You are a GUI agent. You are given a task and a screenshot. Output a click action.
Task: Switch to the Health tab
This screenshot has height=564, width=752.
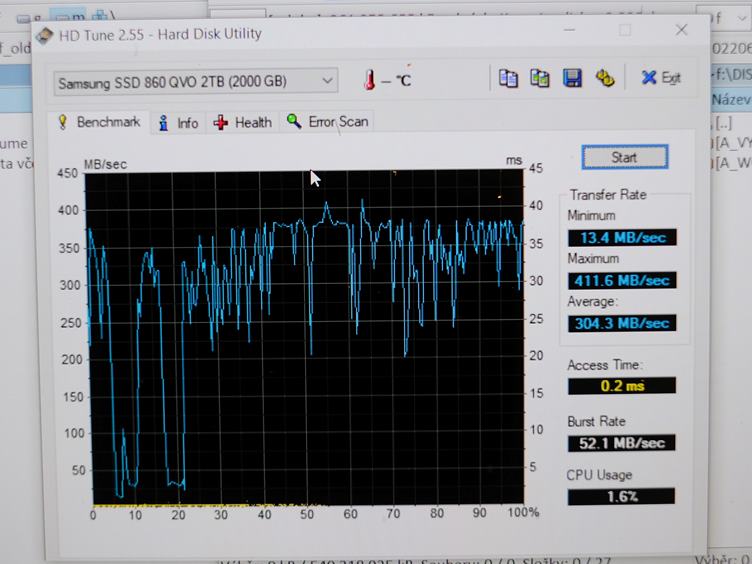point(243,123)
